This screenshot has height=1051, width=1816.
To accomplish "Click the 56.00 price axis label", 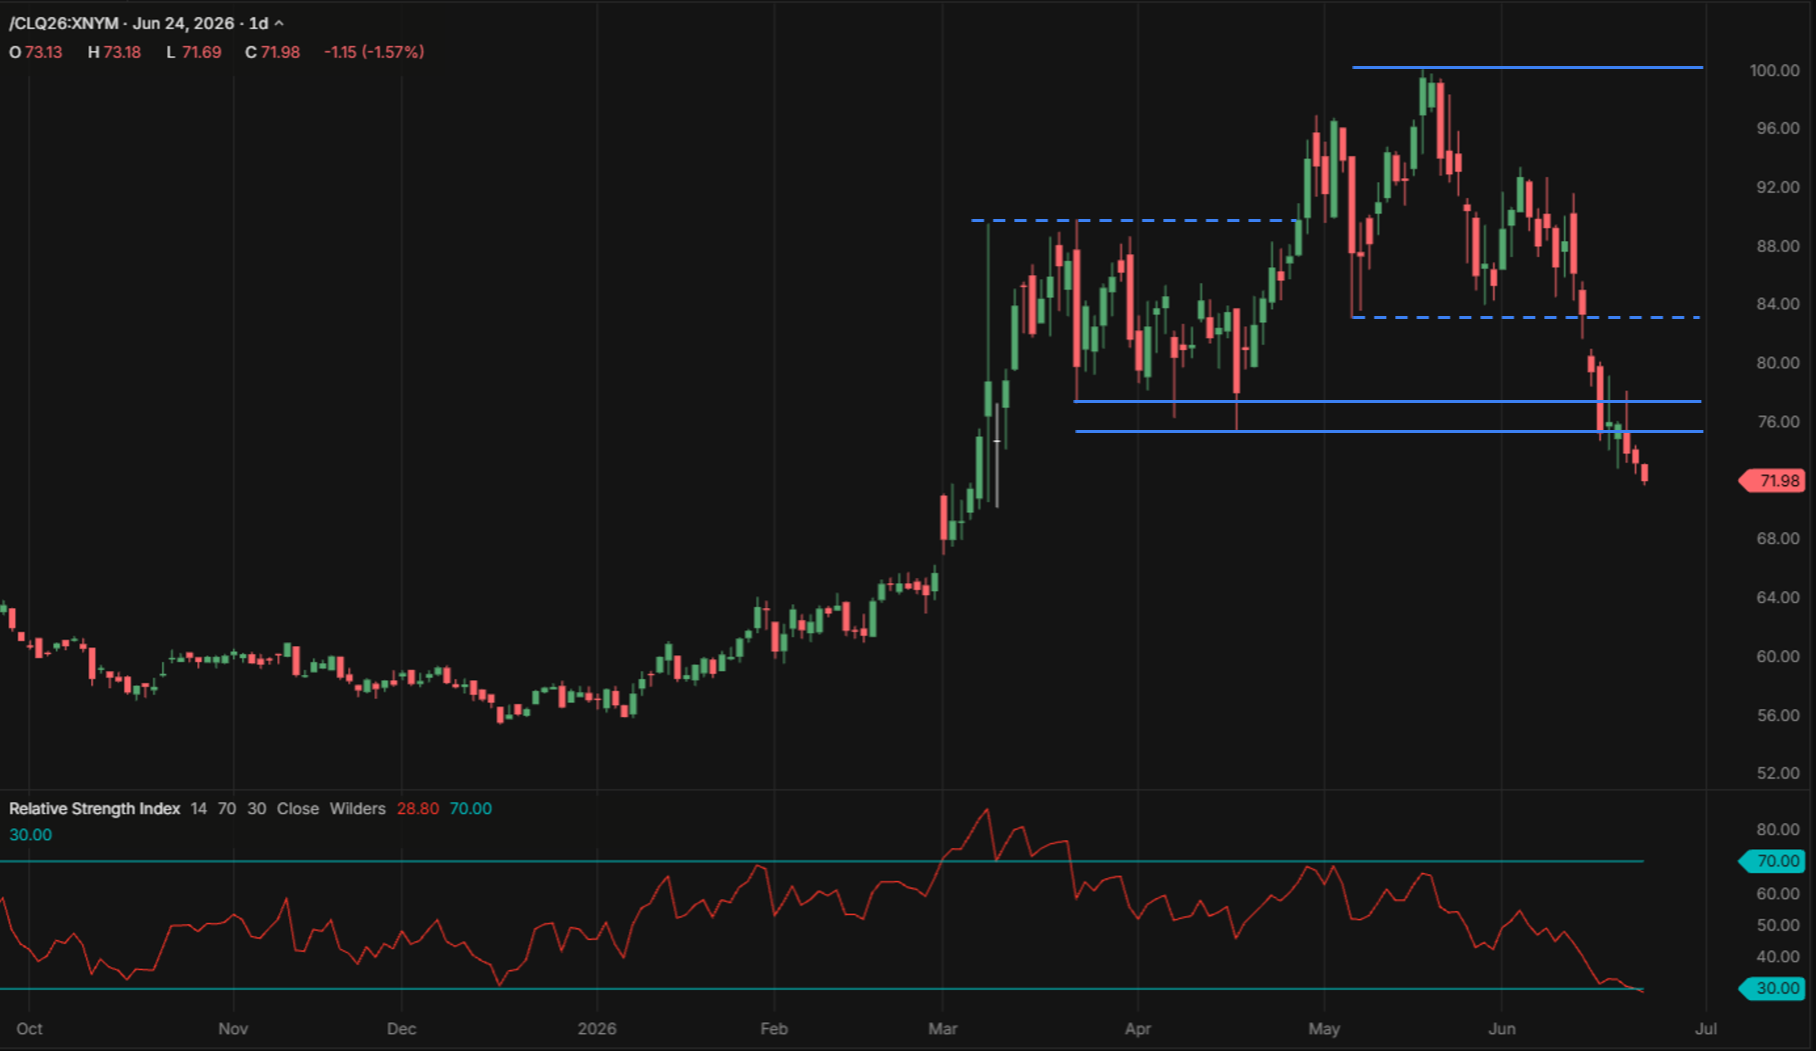I will tap(1777, 716).
